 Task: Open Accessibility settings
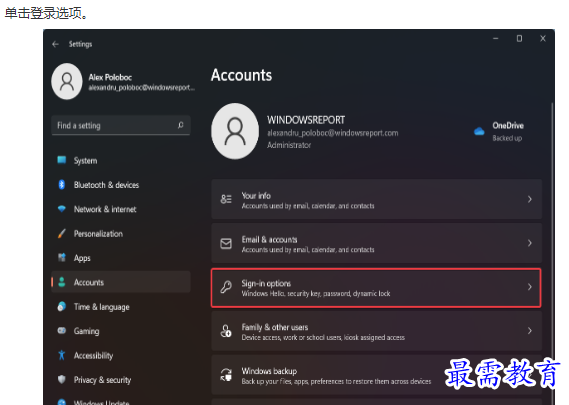[121, 355]
